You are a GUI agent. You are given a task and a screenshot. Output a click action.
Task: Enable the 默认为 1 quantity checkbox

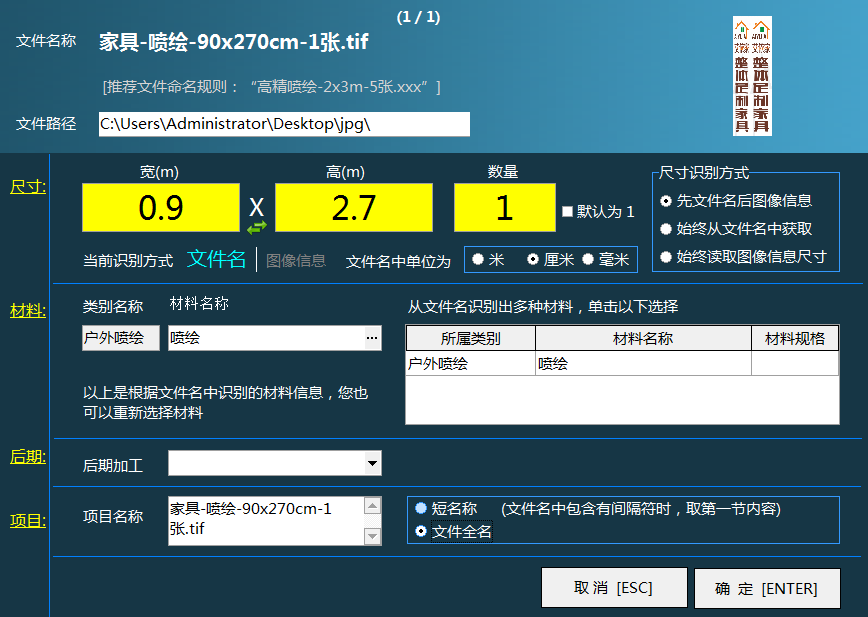pyautogui.click(x=568, y=212)
